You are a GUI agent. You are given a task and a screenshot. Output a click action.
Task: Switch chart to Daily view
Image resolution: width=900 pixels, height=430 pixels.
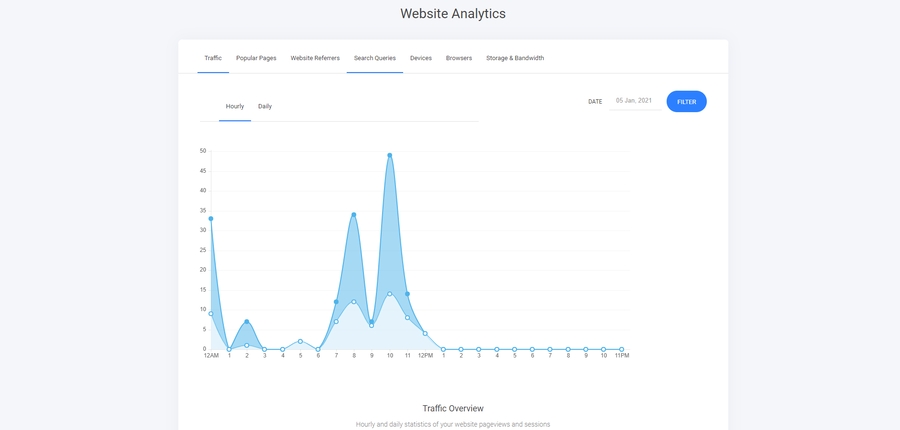pos(265,106)
